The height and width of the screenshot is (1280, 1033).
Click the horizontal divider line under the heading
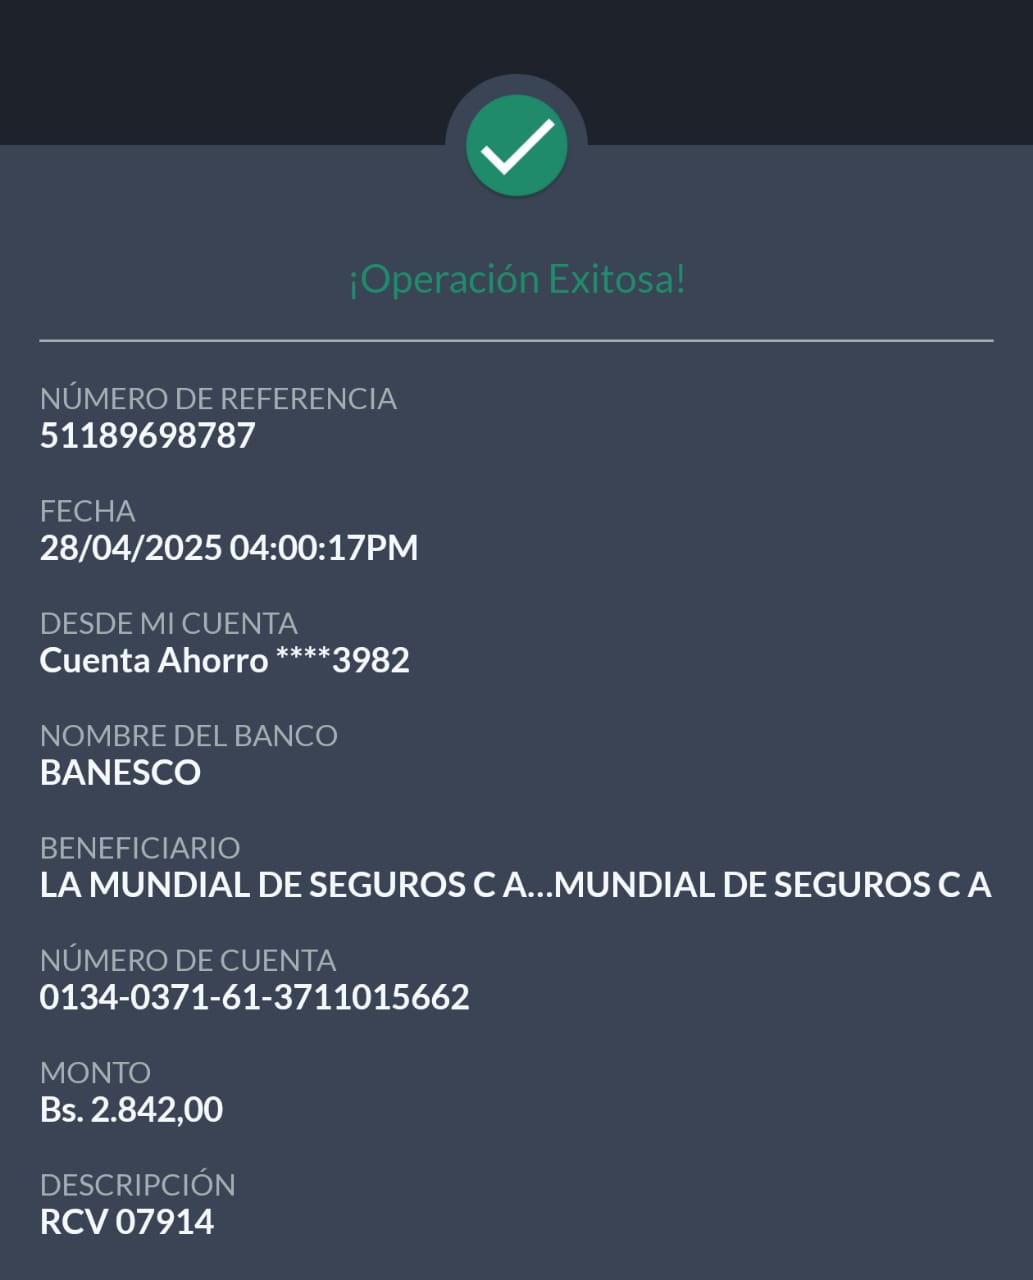click(x=516, y=341)
